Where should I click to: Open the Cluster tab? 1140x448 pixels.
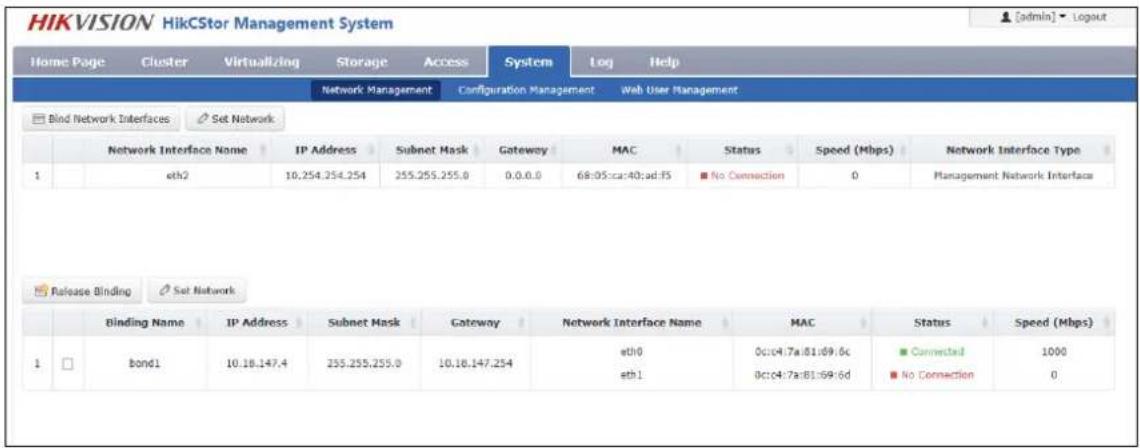pyautogui.click(x=164, y=63)
